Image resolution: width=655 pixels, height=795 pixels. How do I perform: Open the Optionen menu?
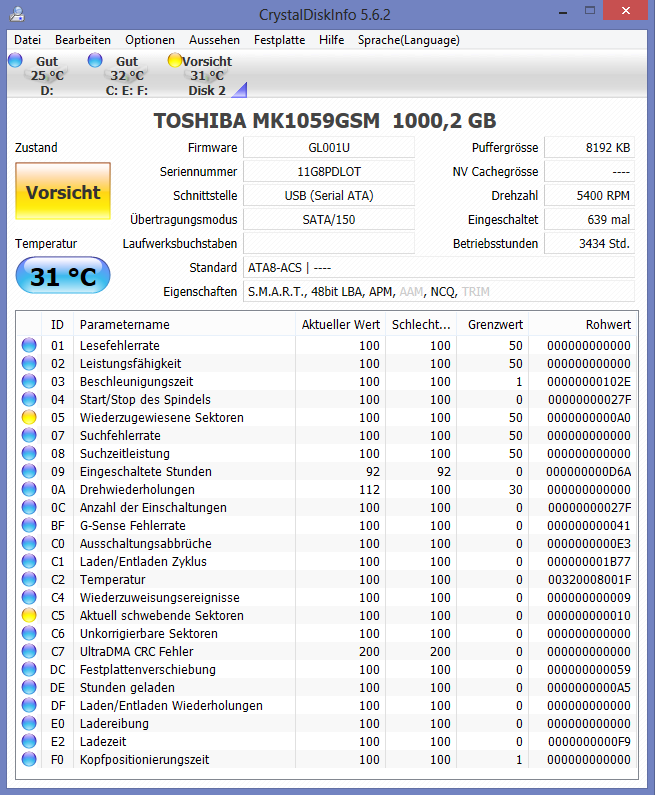tap(150, 40)
